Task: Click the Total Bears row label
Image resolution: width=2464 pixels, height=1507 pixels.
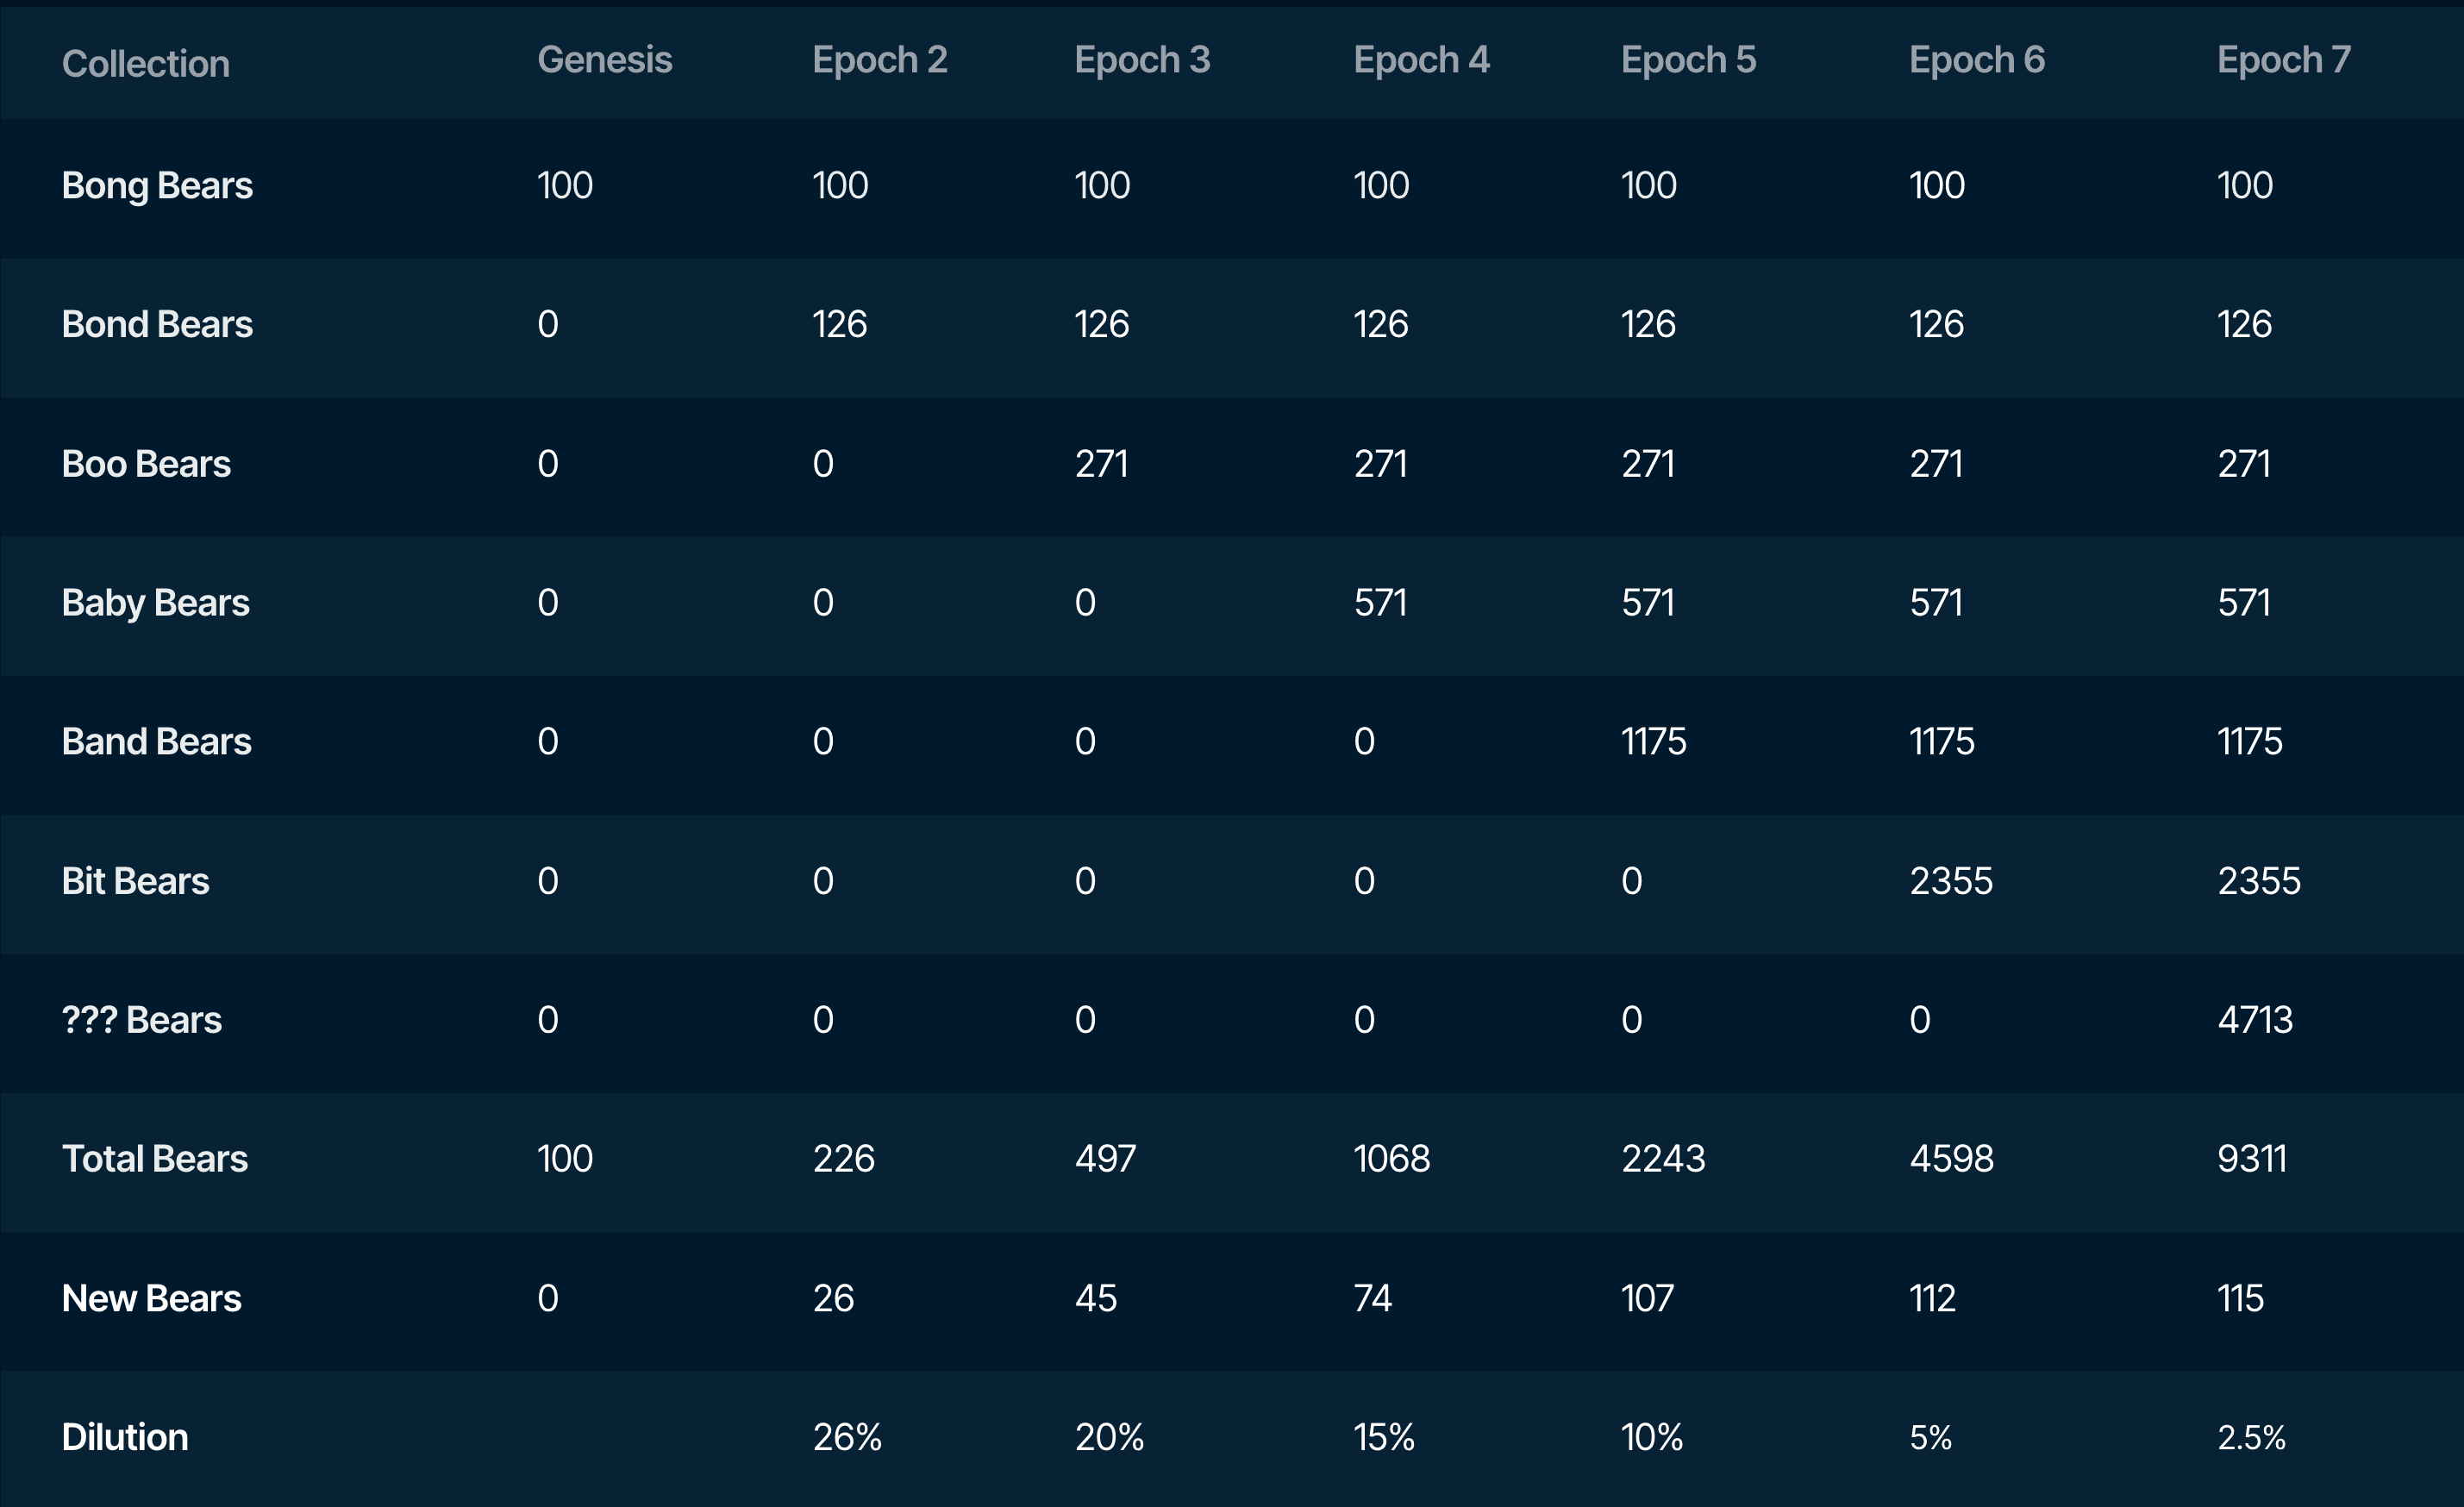Action: click(x=154, y=1159)
